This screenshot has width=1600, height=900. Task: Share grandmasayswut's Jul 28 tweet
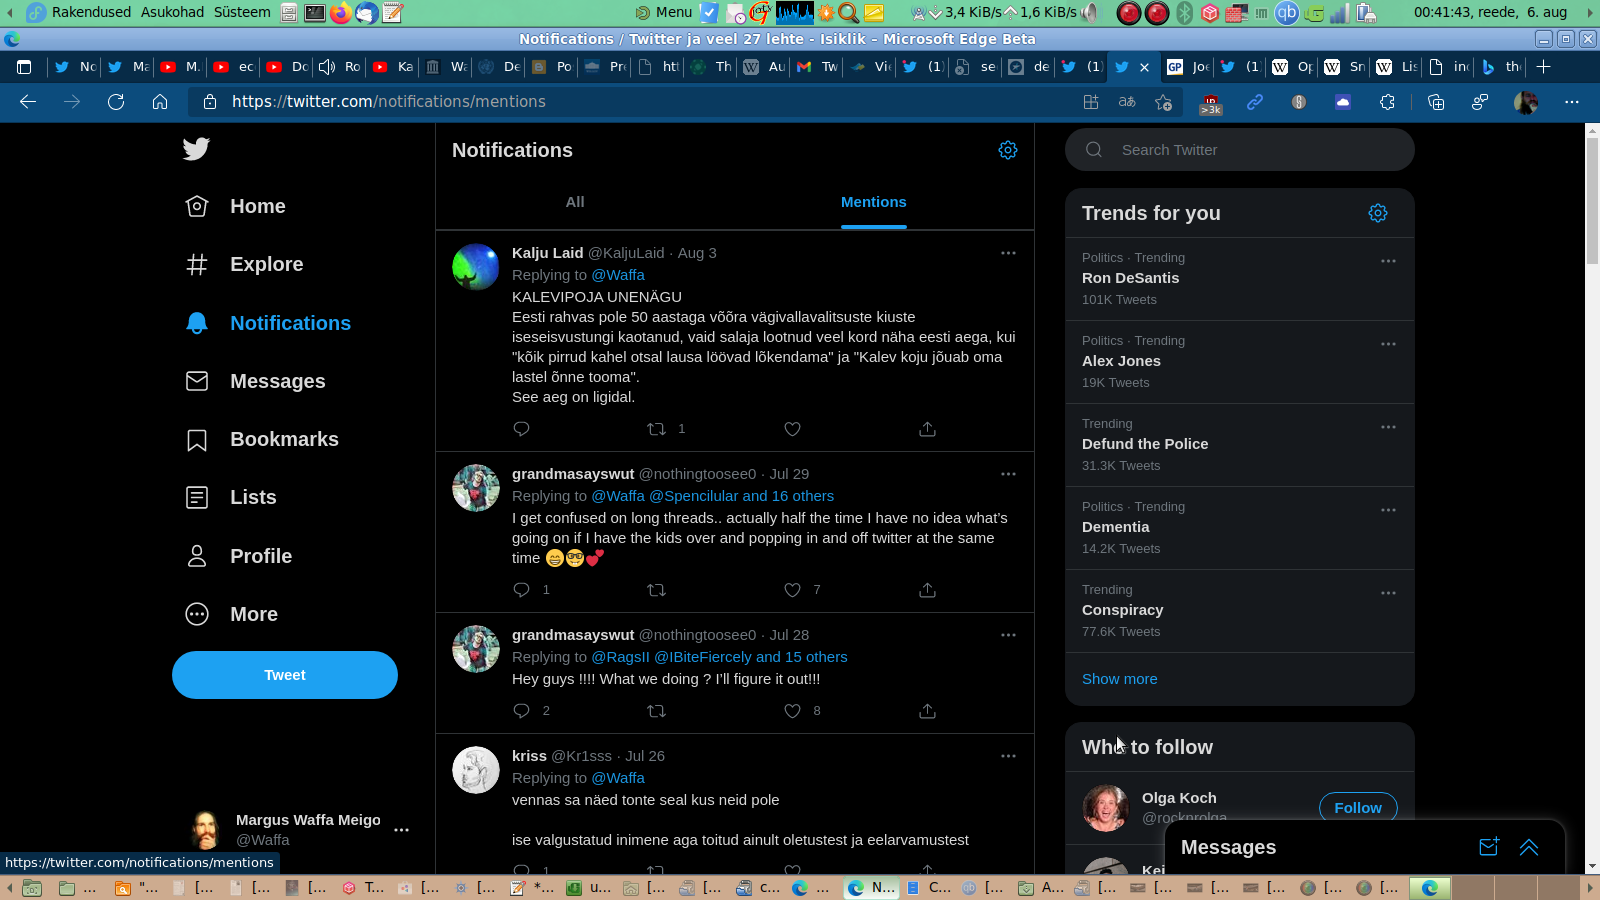coord(928,711)
